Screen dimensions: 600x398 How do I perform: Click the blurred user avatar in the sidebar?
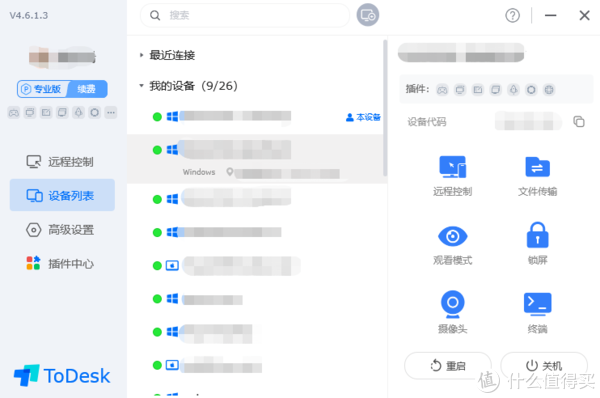point(62,57)
